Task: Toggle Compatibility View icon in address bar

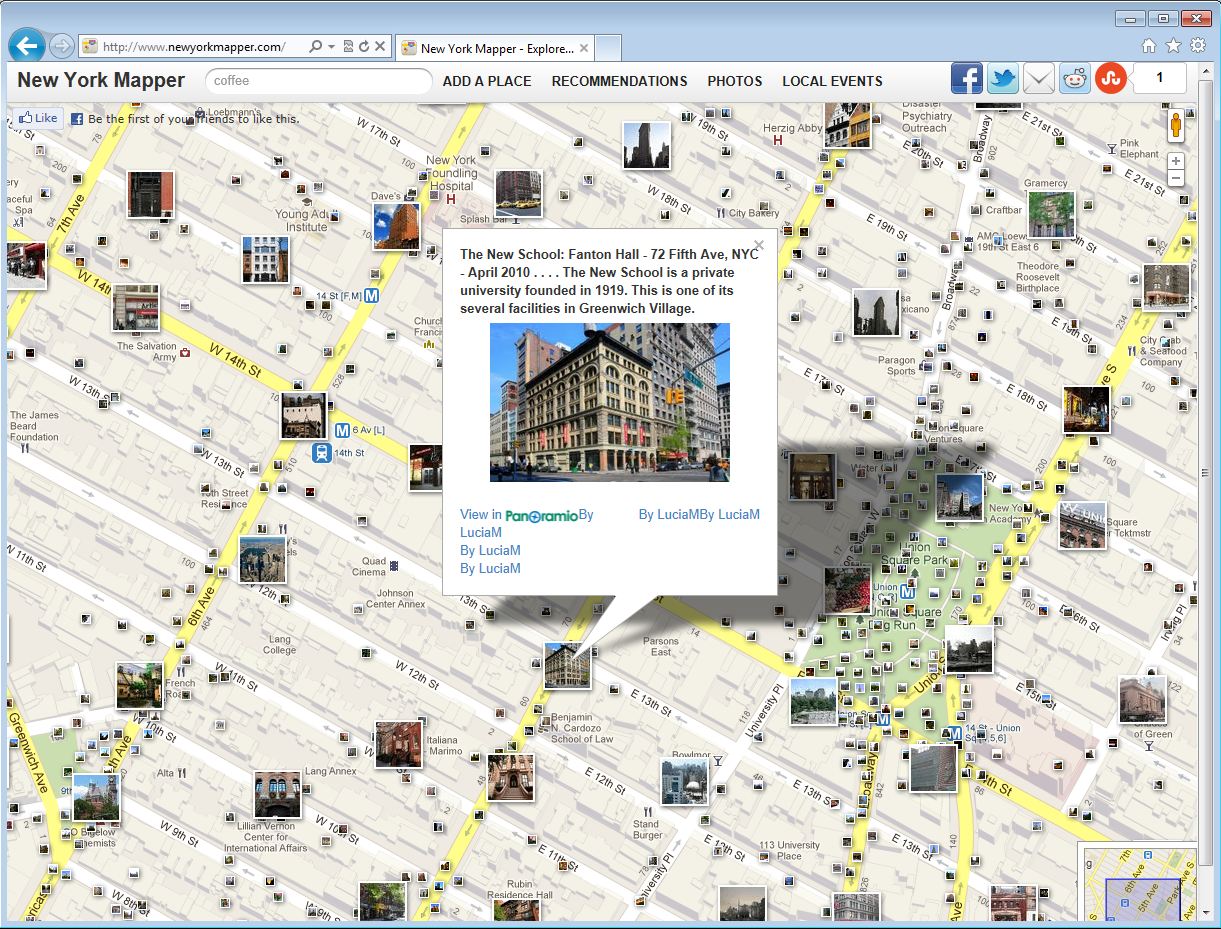Action: pyautogui.click(x=348, y=47)
